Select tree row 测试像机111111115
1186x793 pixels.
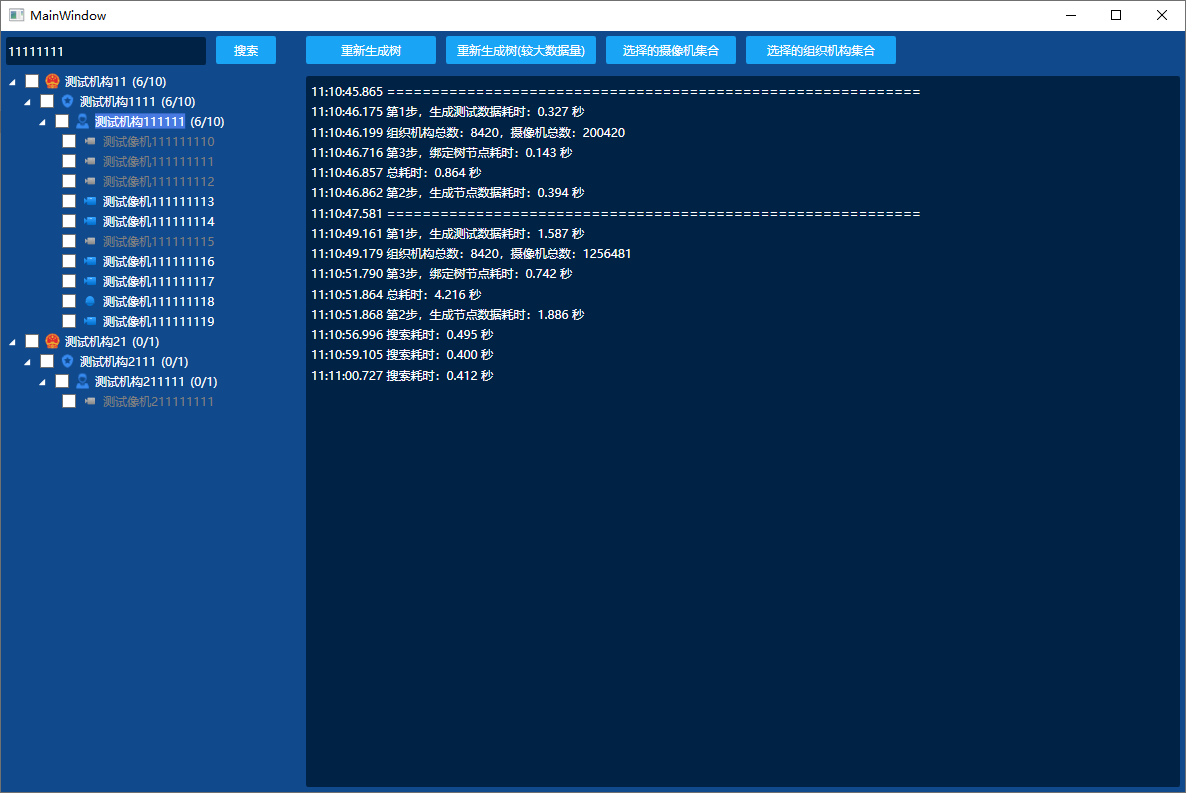click(x=159, y=241)
